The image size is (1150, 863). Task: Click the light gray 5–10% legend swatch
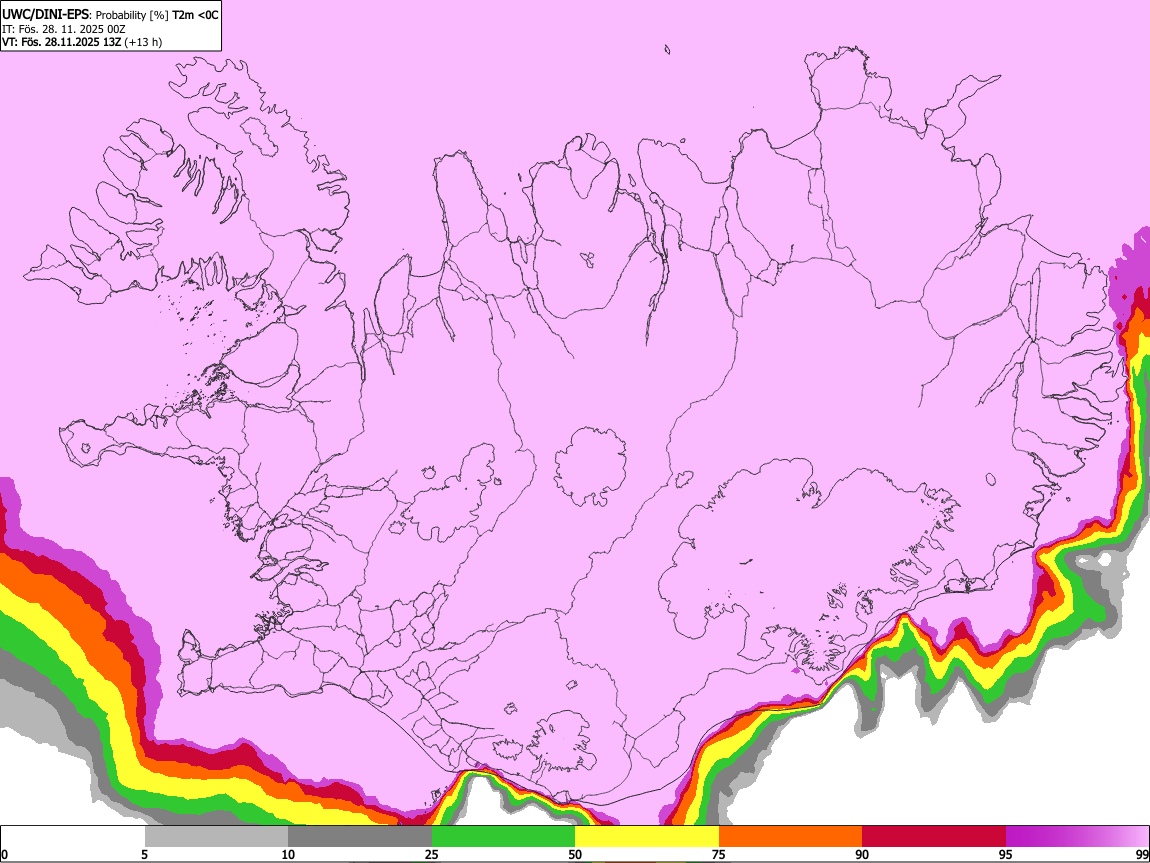[216, 836]
